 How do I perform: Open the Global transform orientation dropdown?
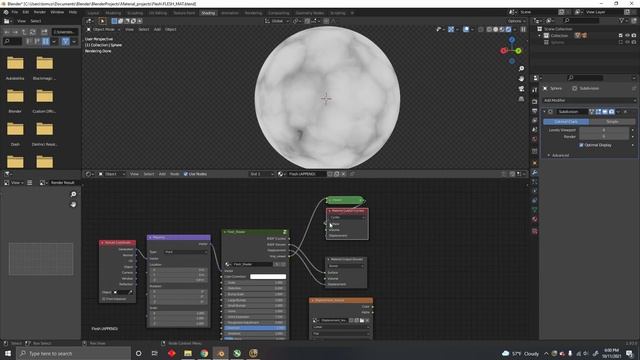click(x=278, y=21)
